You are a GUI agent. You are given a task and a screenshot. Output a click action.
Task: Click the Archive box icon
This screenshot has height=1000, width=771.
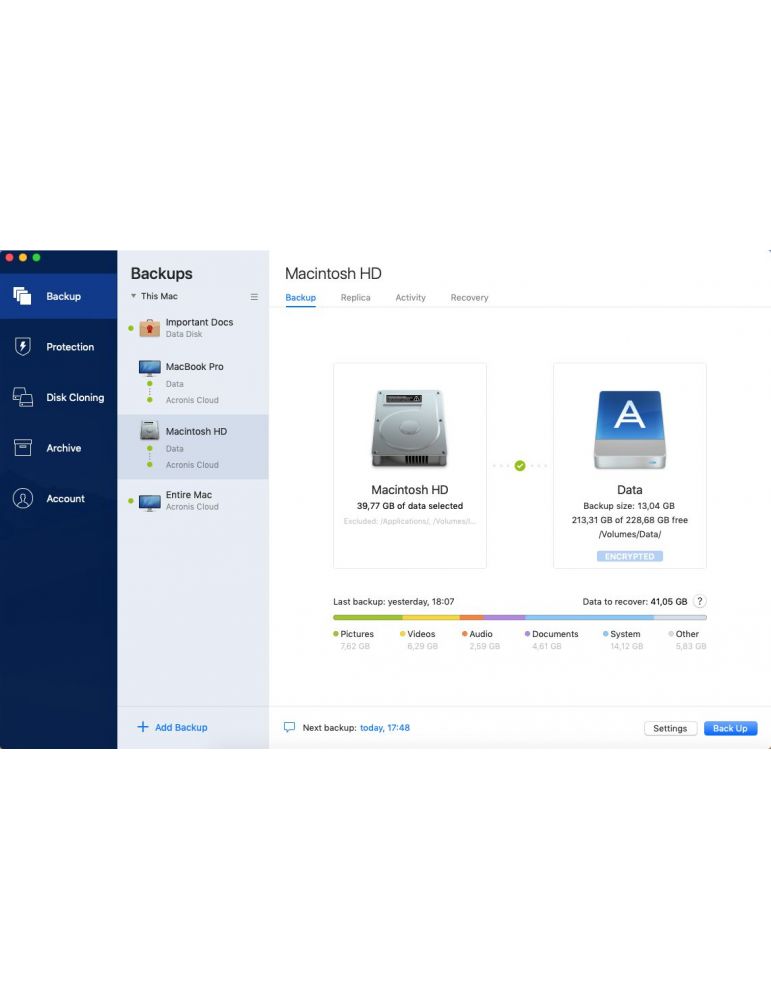tap(22, 448)
